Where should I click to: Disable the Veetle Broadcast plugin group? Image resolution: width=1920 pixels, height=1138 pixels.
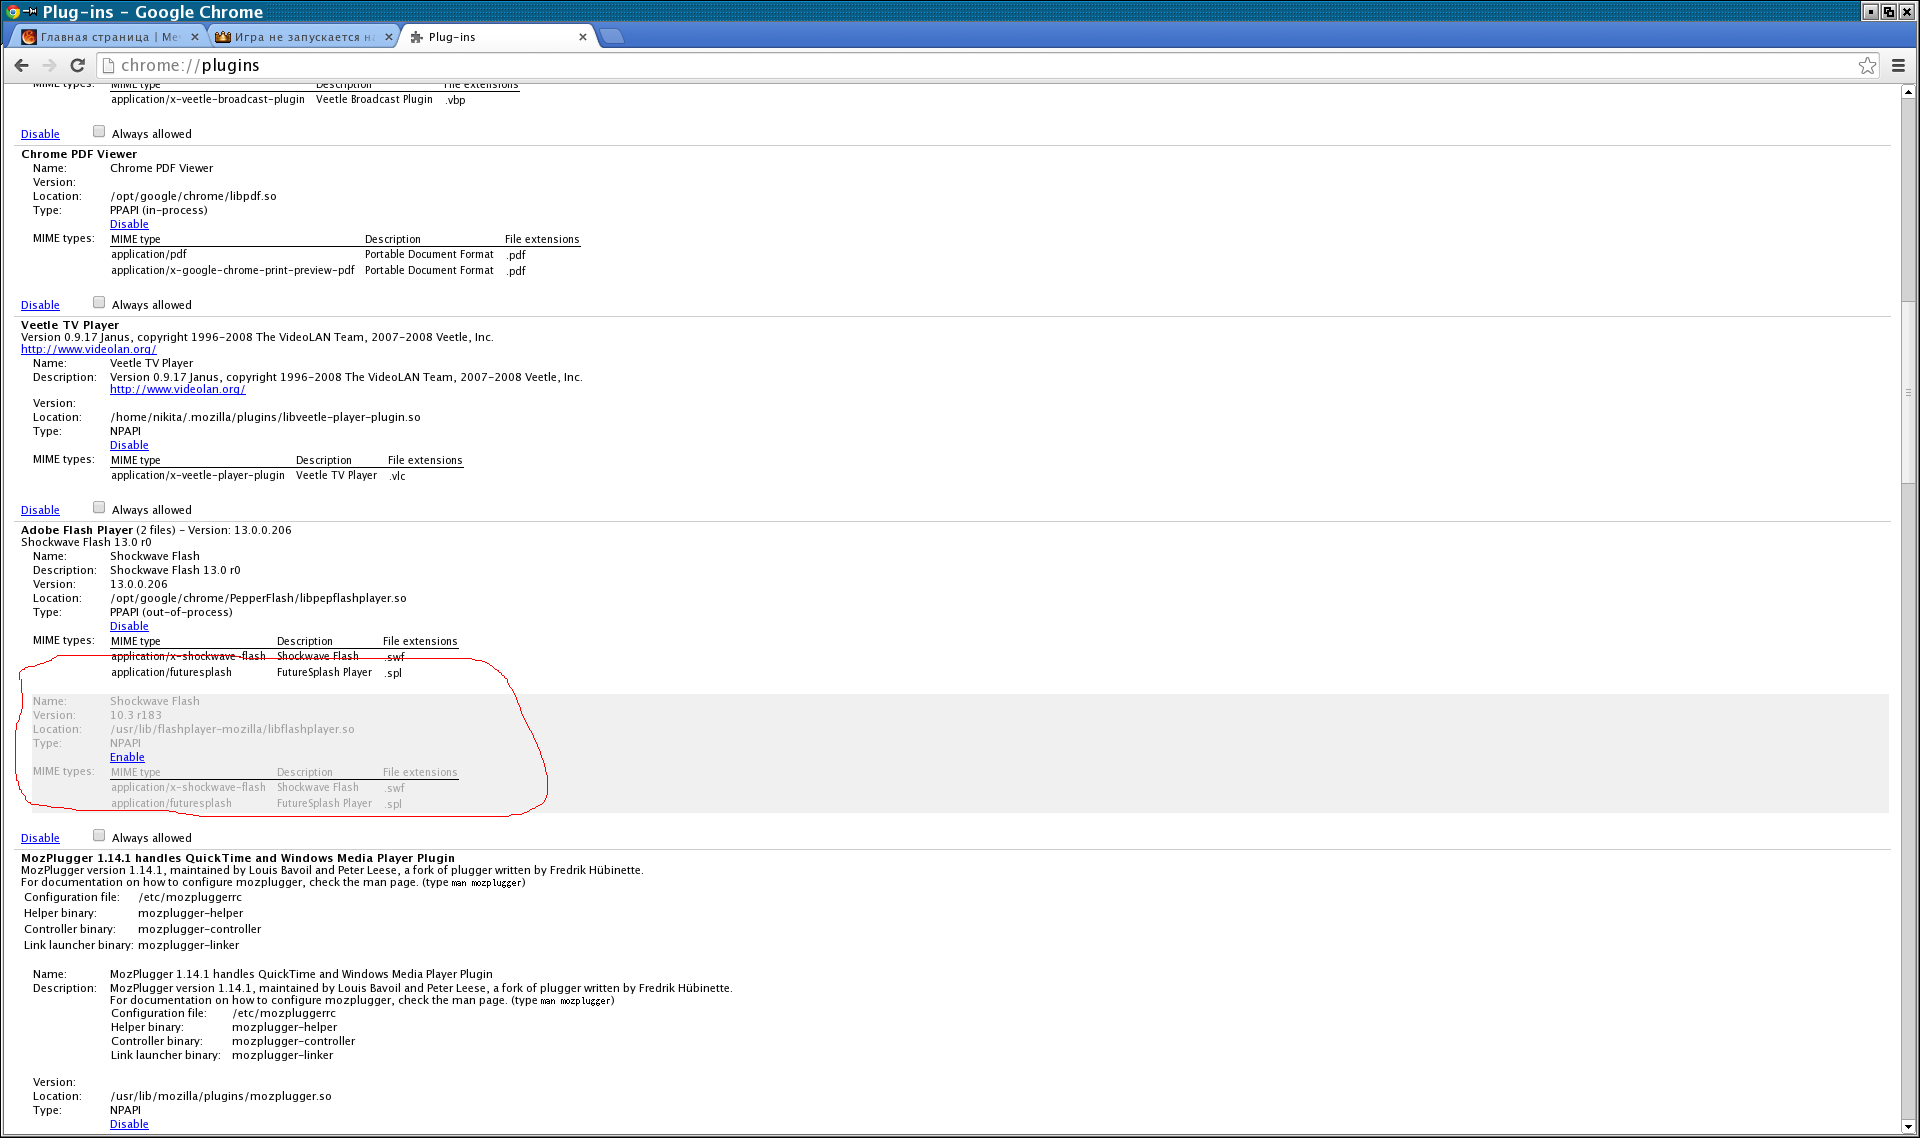[x=40, y=134]
